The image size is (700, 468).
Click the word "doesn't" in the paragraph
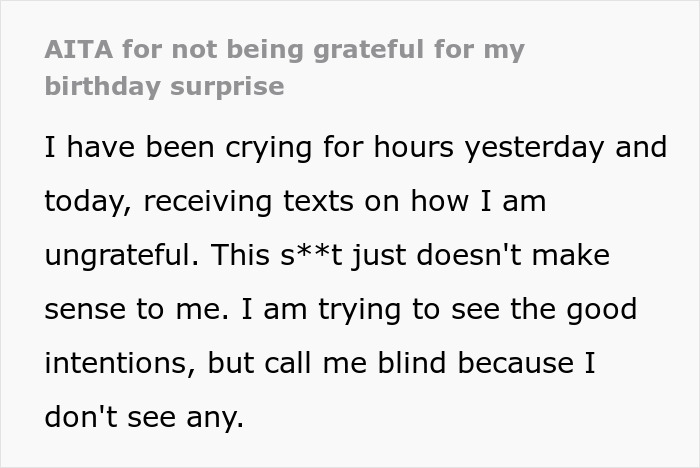(x=483, y=255)
